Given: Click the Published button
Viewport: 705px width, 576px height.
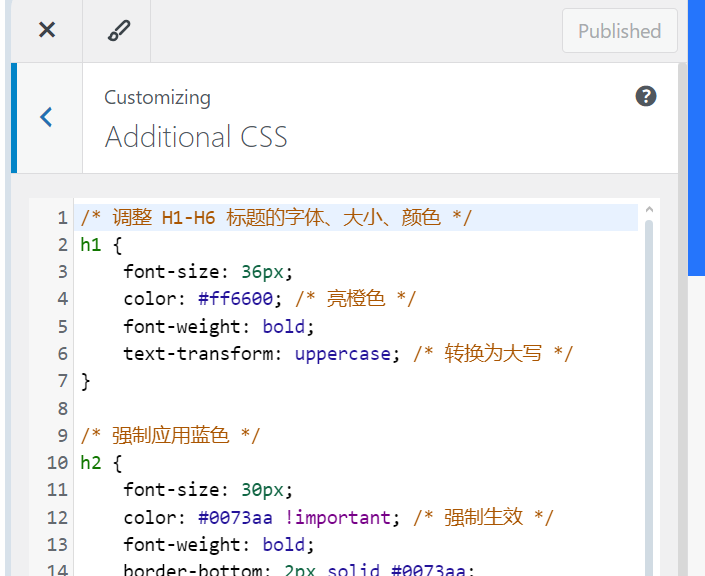Looking at the screenshot, I should [620, 31].
